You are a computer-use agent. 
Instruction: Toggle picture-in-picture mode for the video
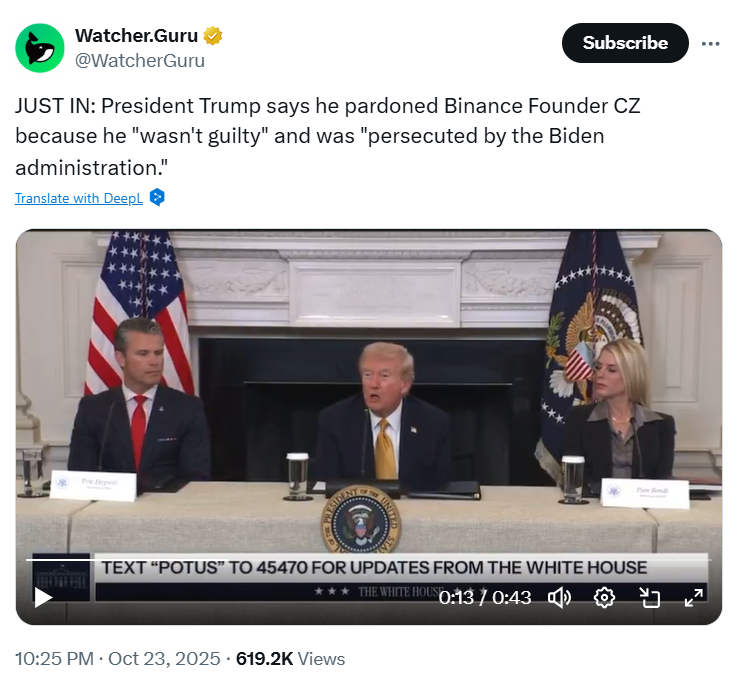650,597
